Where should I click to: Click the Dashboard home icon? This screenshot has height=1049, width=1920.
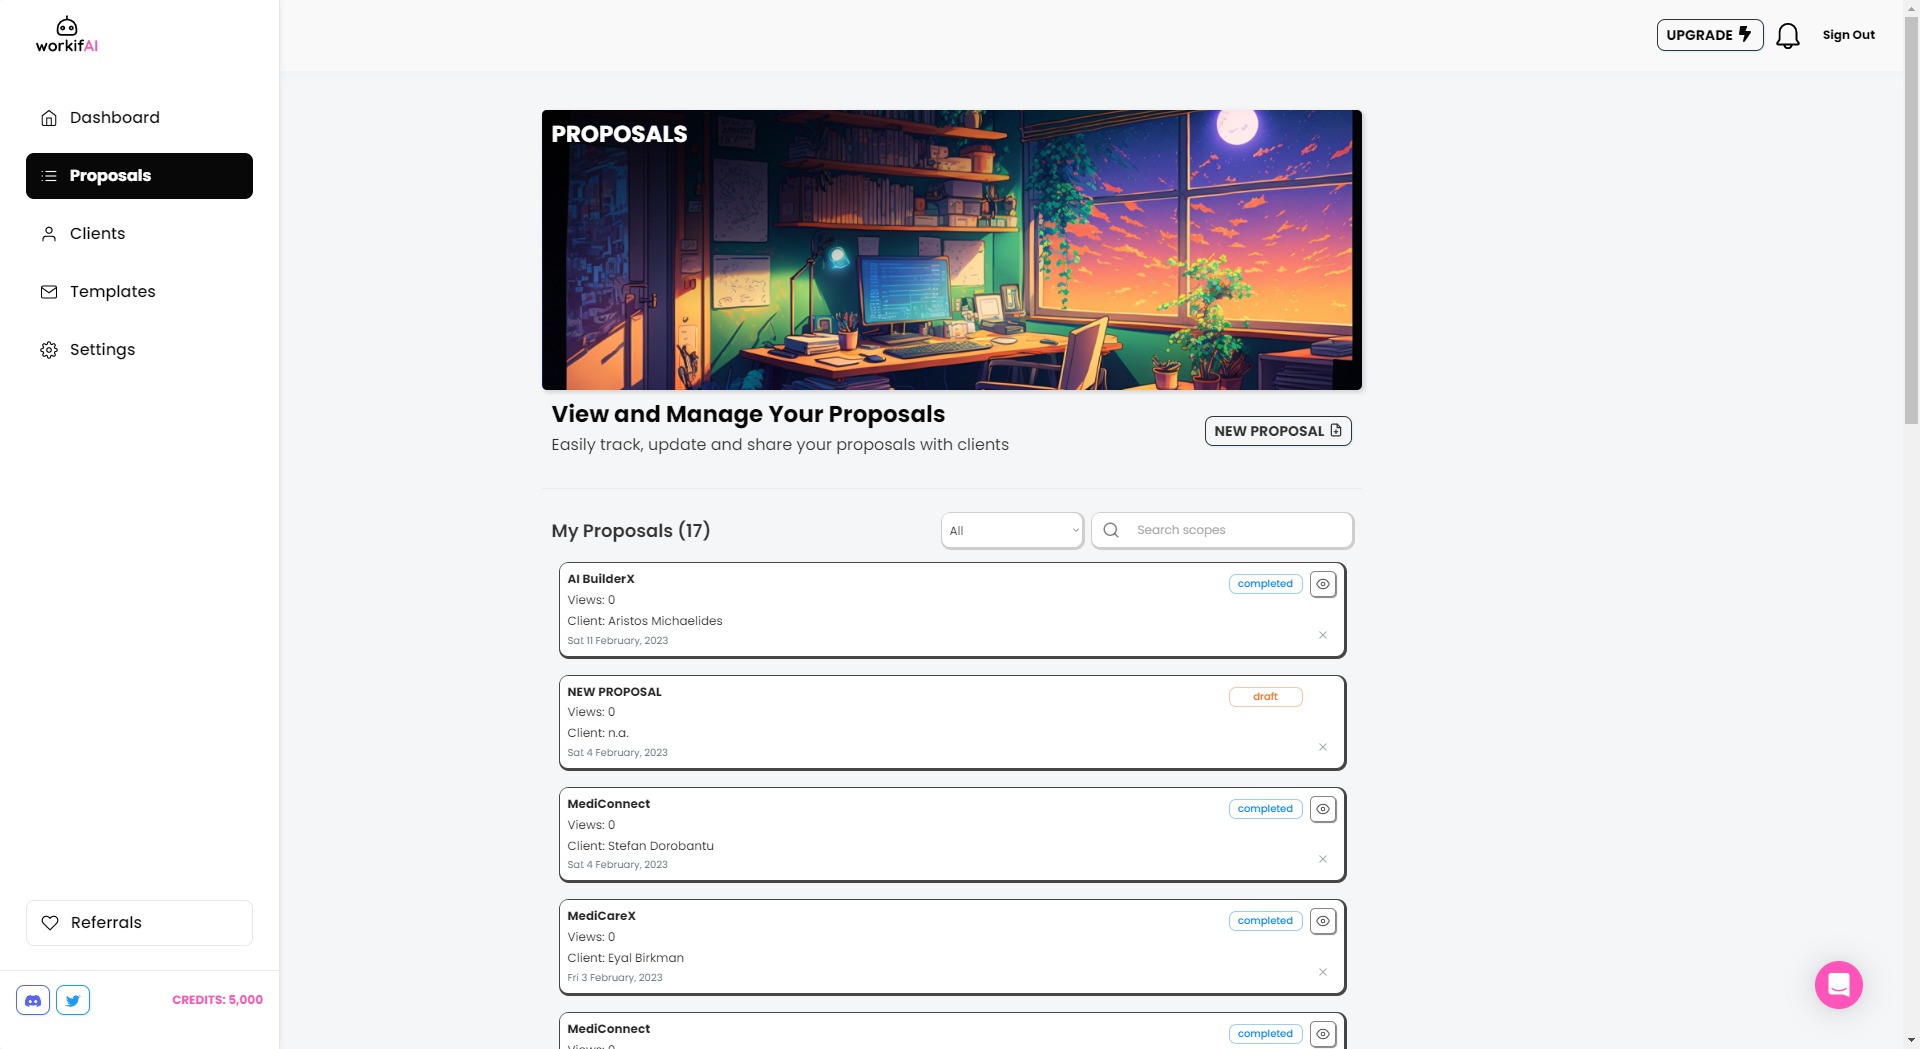(49, 118)
